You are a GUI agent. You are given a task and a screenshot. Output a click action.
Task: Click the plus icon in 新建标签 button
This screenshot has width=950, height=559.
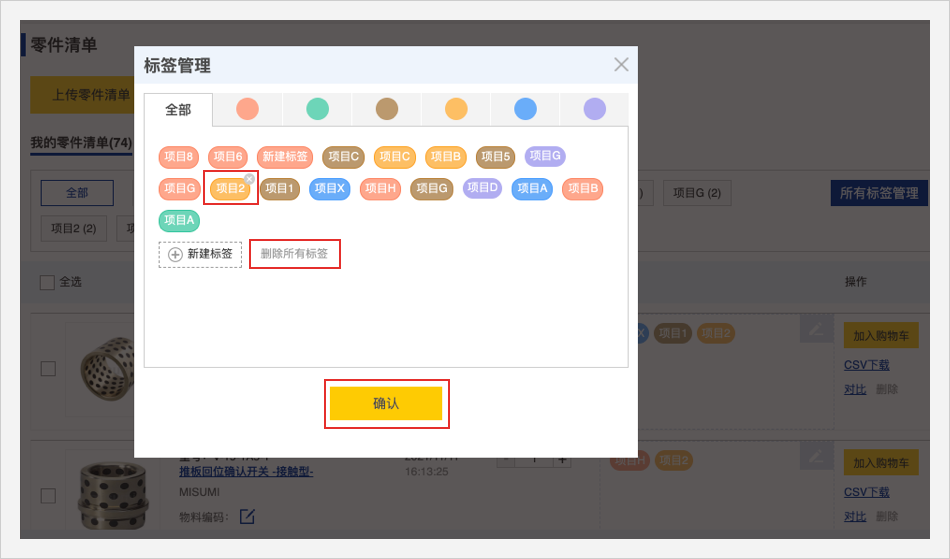[175, 254]
